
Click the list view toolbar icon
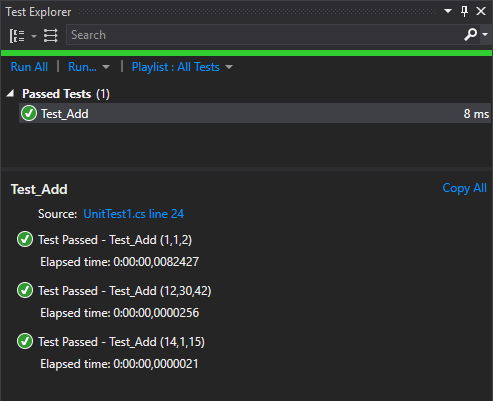click(x=51, y=35)
